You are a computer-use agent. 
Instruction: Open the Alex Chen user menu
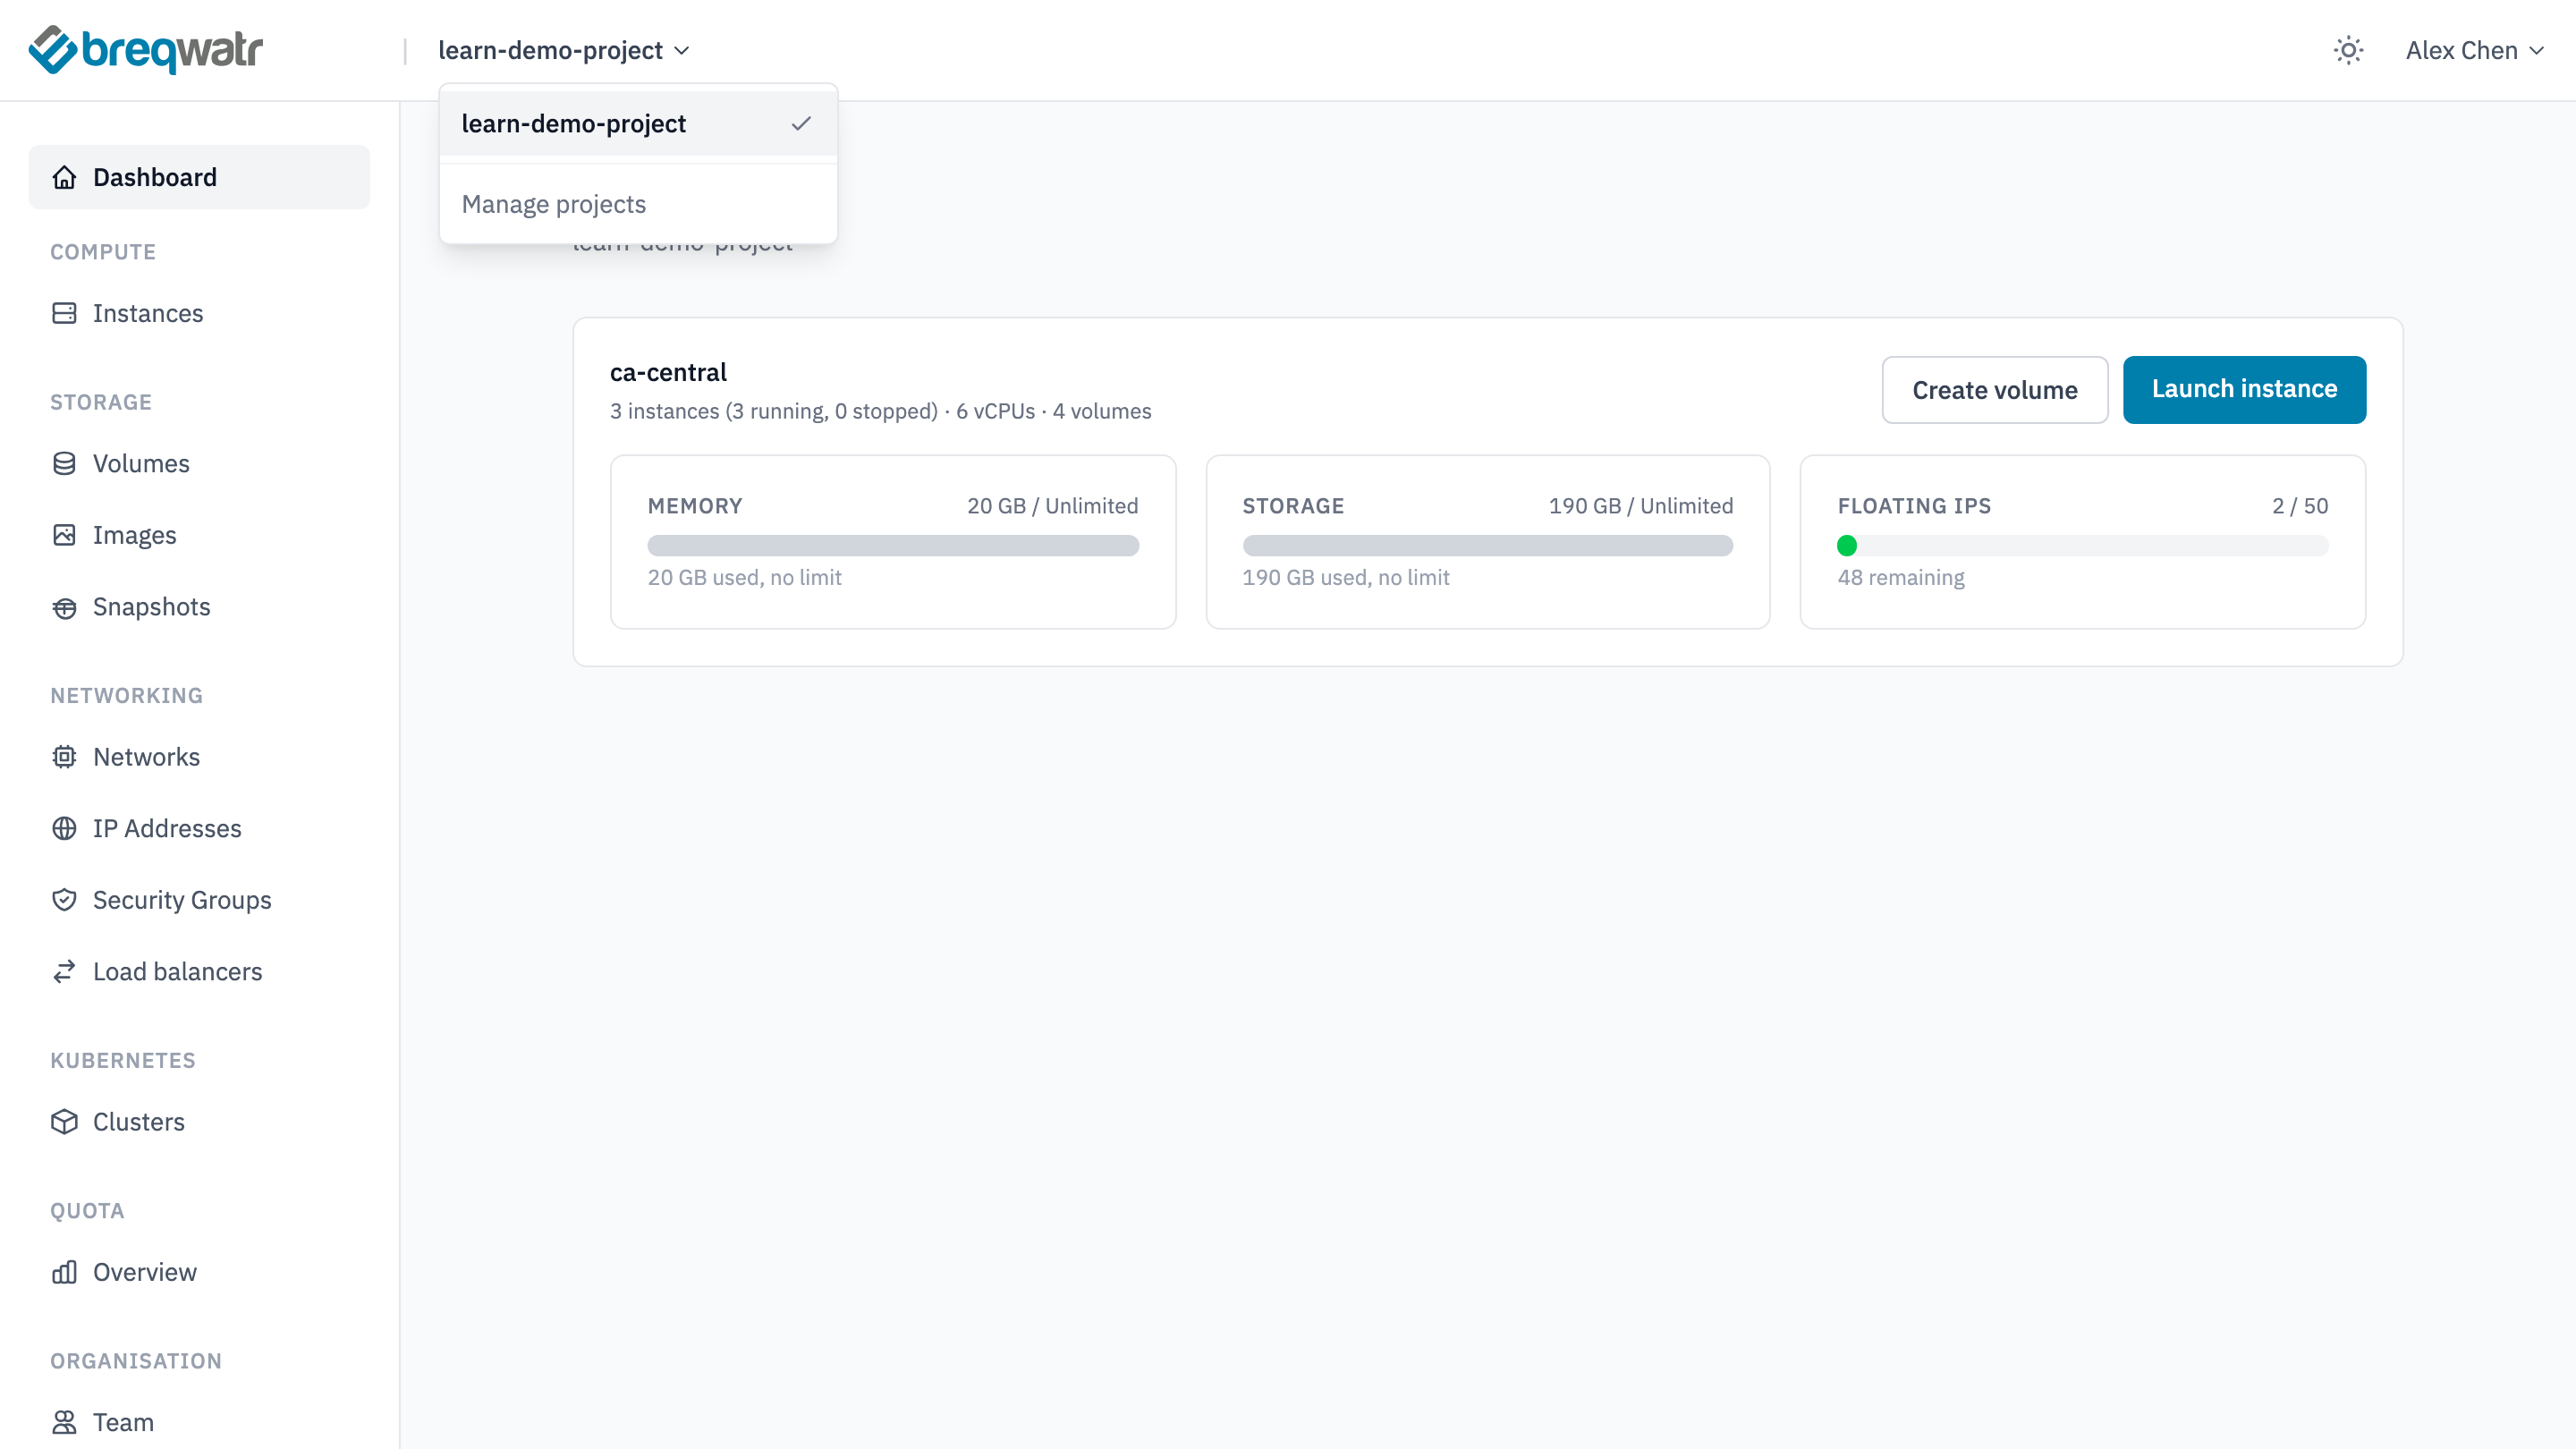(2475, 50)
